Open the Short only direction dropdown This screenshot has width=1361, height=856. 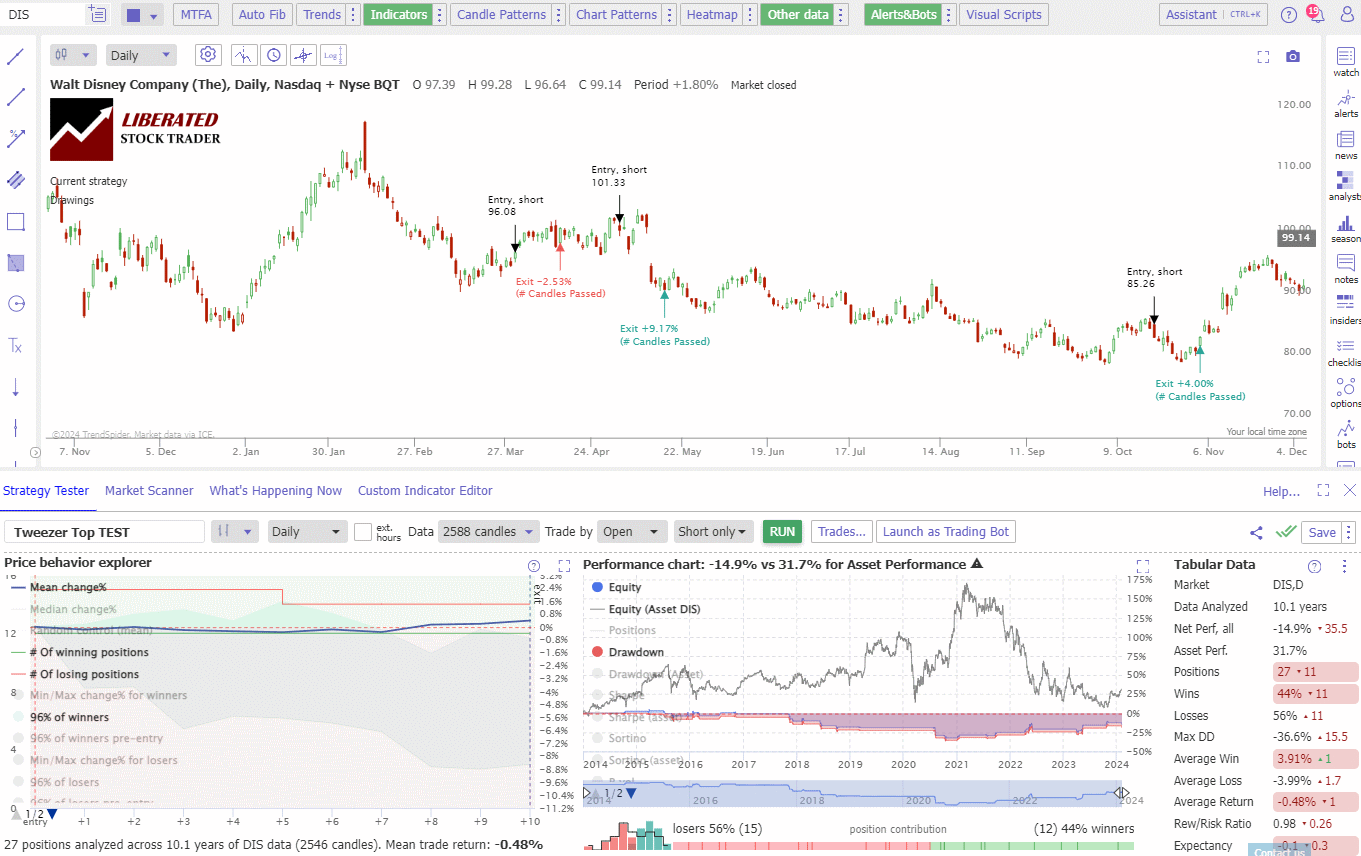coord(713,531)
